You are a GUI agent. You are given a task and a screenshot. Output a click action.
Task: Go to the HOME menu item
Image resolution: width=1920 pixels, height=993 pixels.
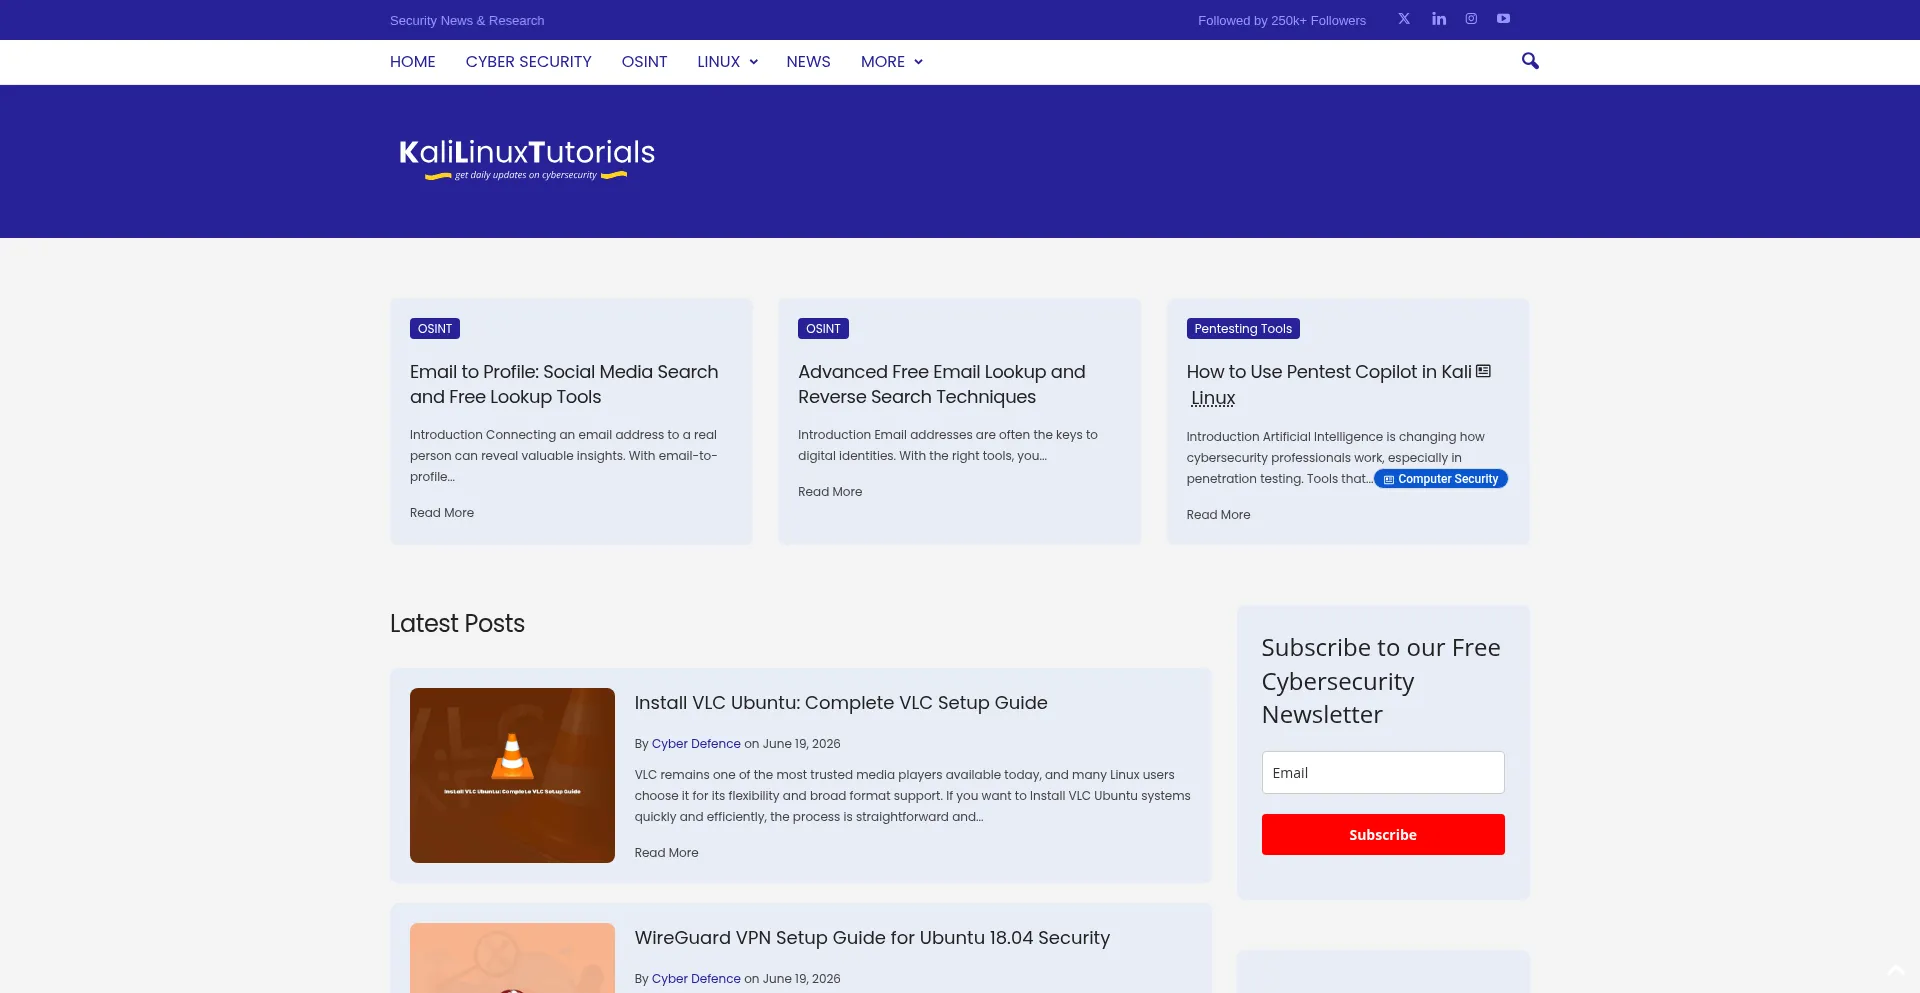413,62
